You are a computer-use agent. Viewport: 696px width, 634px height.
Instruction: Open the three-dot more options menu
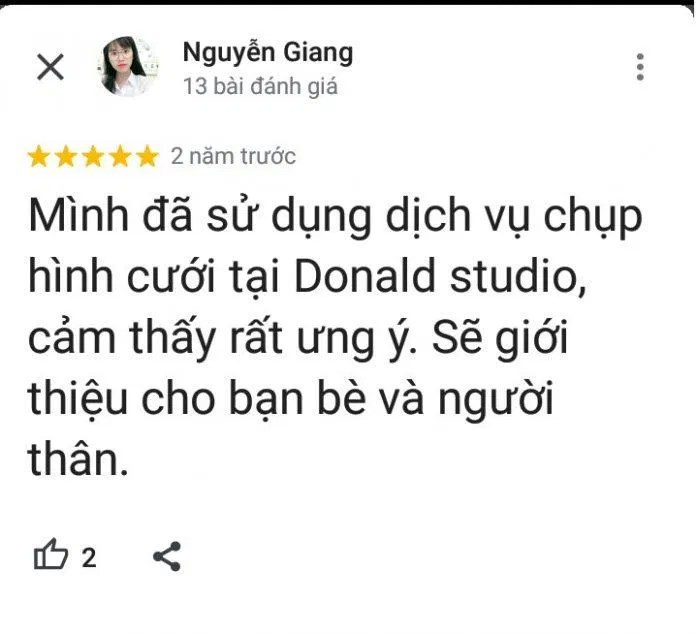[x=640, y=67]
